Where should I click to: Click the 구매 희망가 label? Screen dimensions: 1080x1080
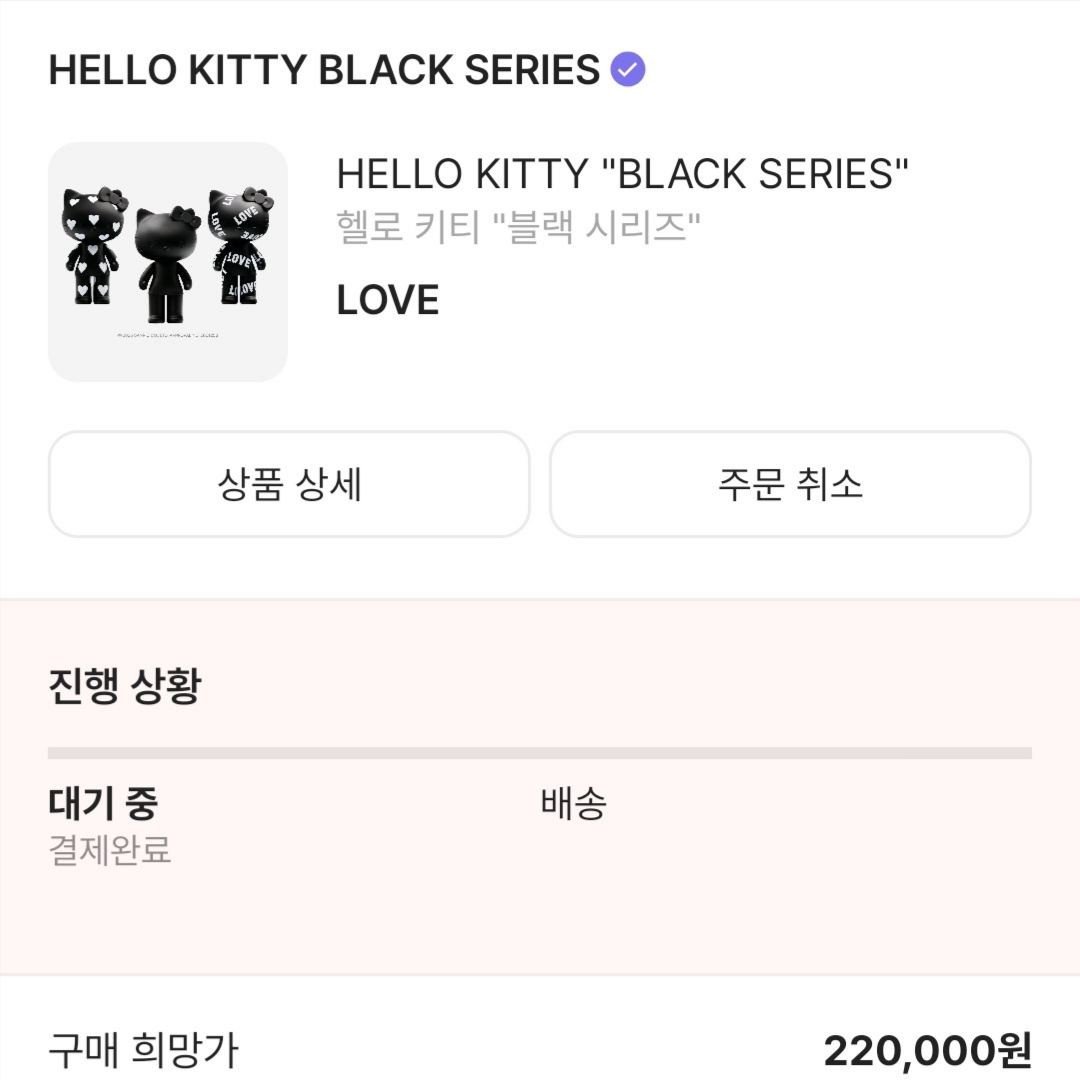pos(143,1050)
